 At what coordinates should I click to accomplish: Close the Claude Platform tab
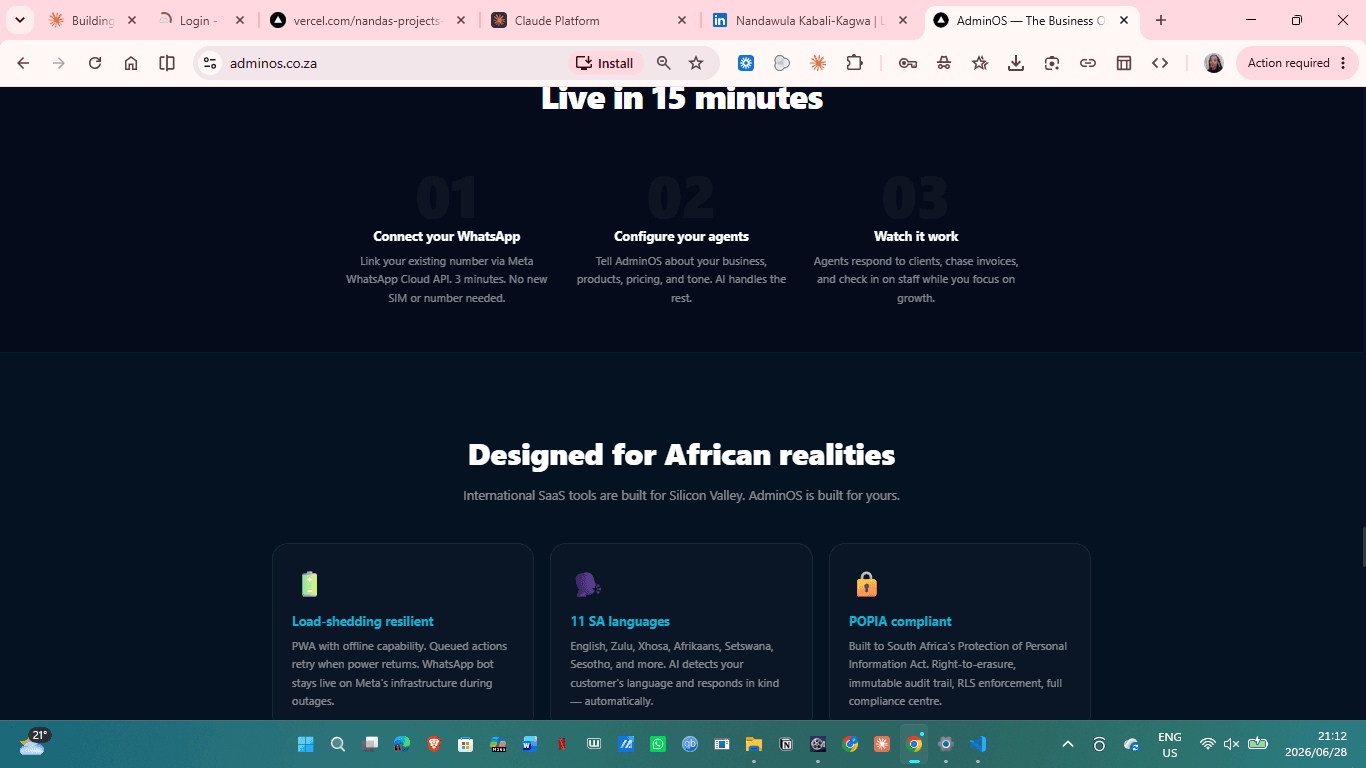[682, 20]
